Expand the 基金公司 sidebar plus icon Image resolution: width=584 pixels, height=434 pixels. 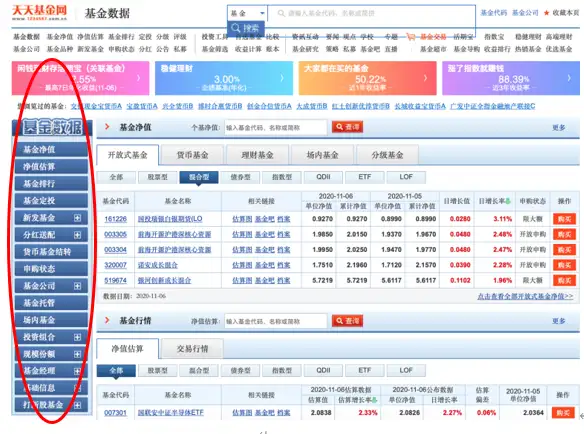click(x=77, y=286)
